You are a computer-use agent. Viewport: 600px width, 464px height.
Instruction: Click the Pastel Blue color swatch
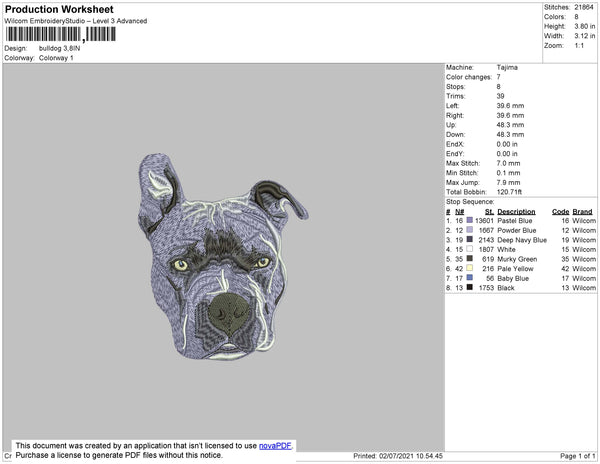tap(470, 220)
